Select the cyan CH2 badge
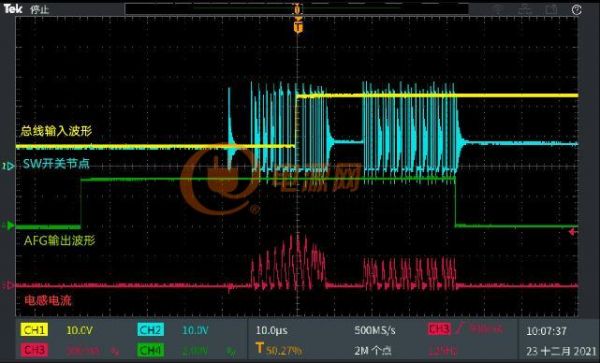Screen dimensions: 600x363 tap(150, 330)
